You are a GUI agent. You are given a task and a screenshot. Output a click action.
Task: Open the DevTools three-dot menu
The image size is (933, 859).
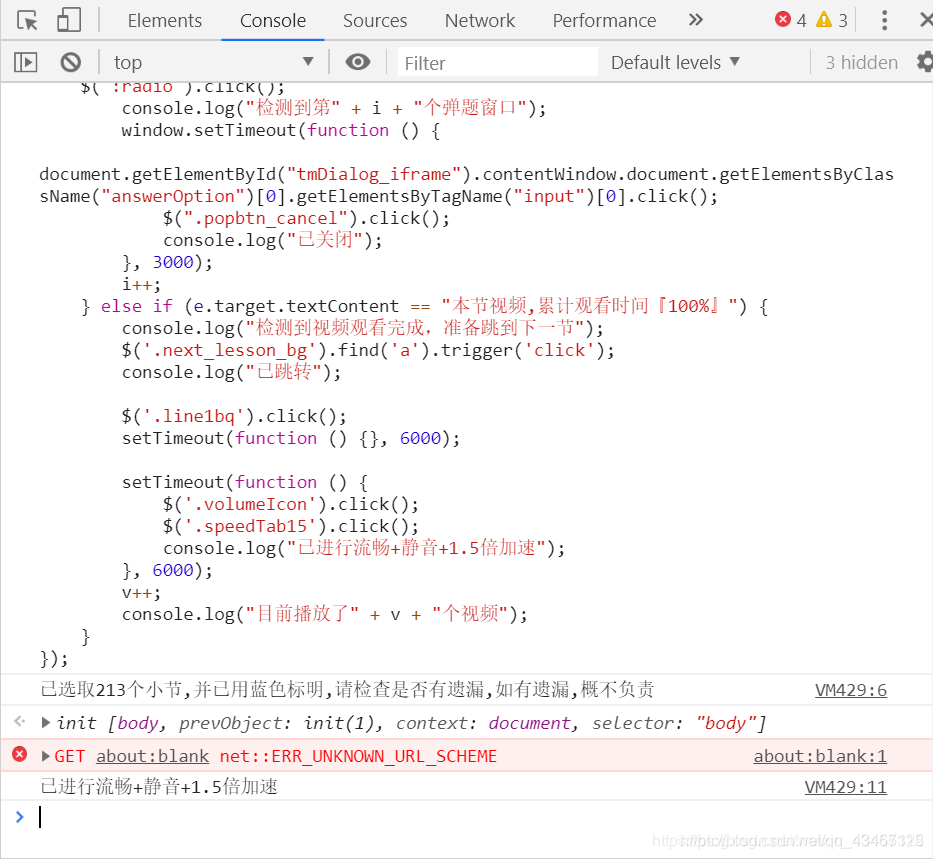point(884,20)
